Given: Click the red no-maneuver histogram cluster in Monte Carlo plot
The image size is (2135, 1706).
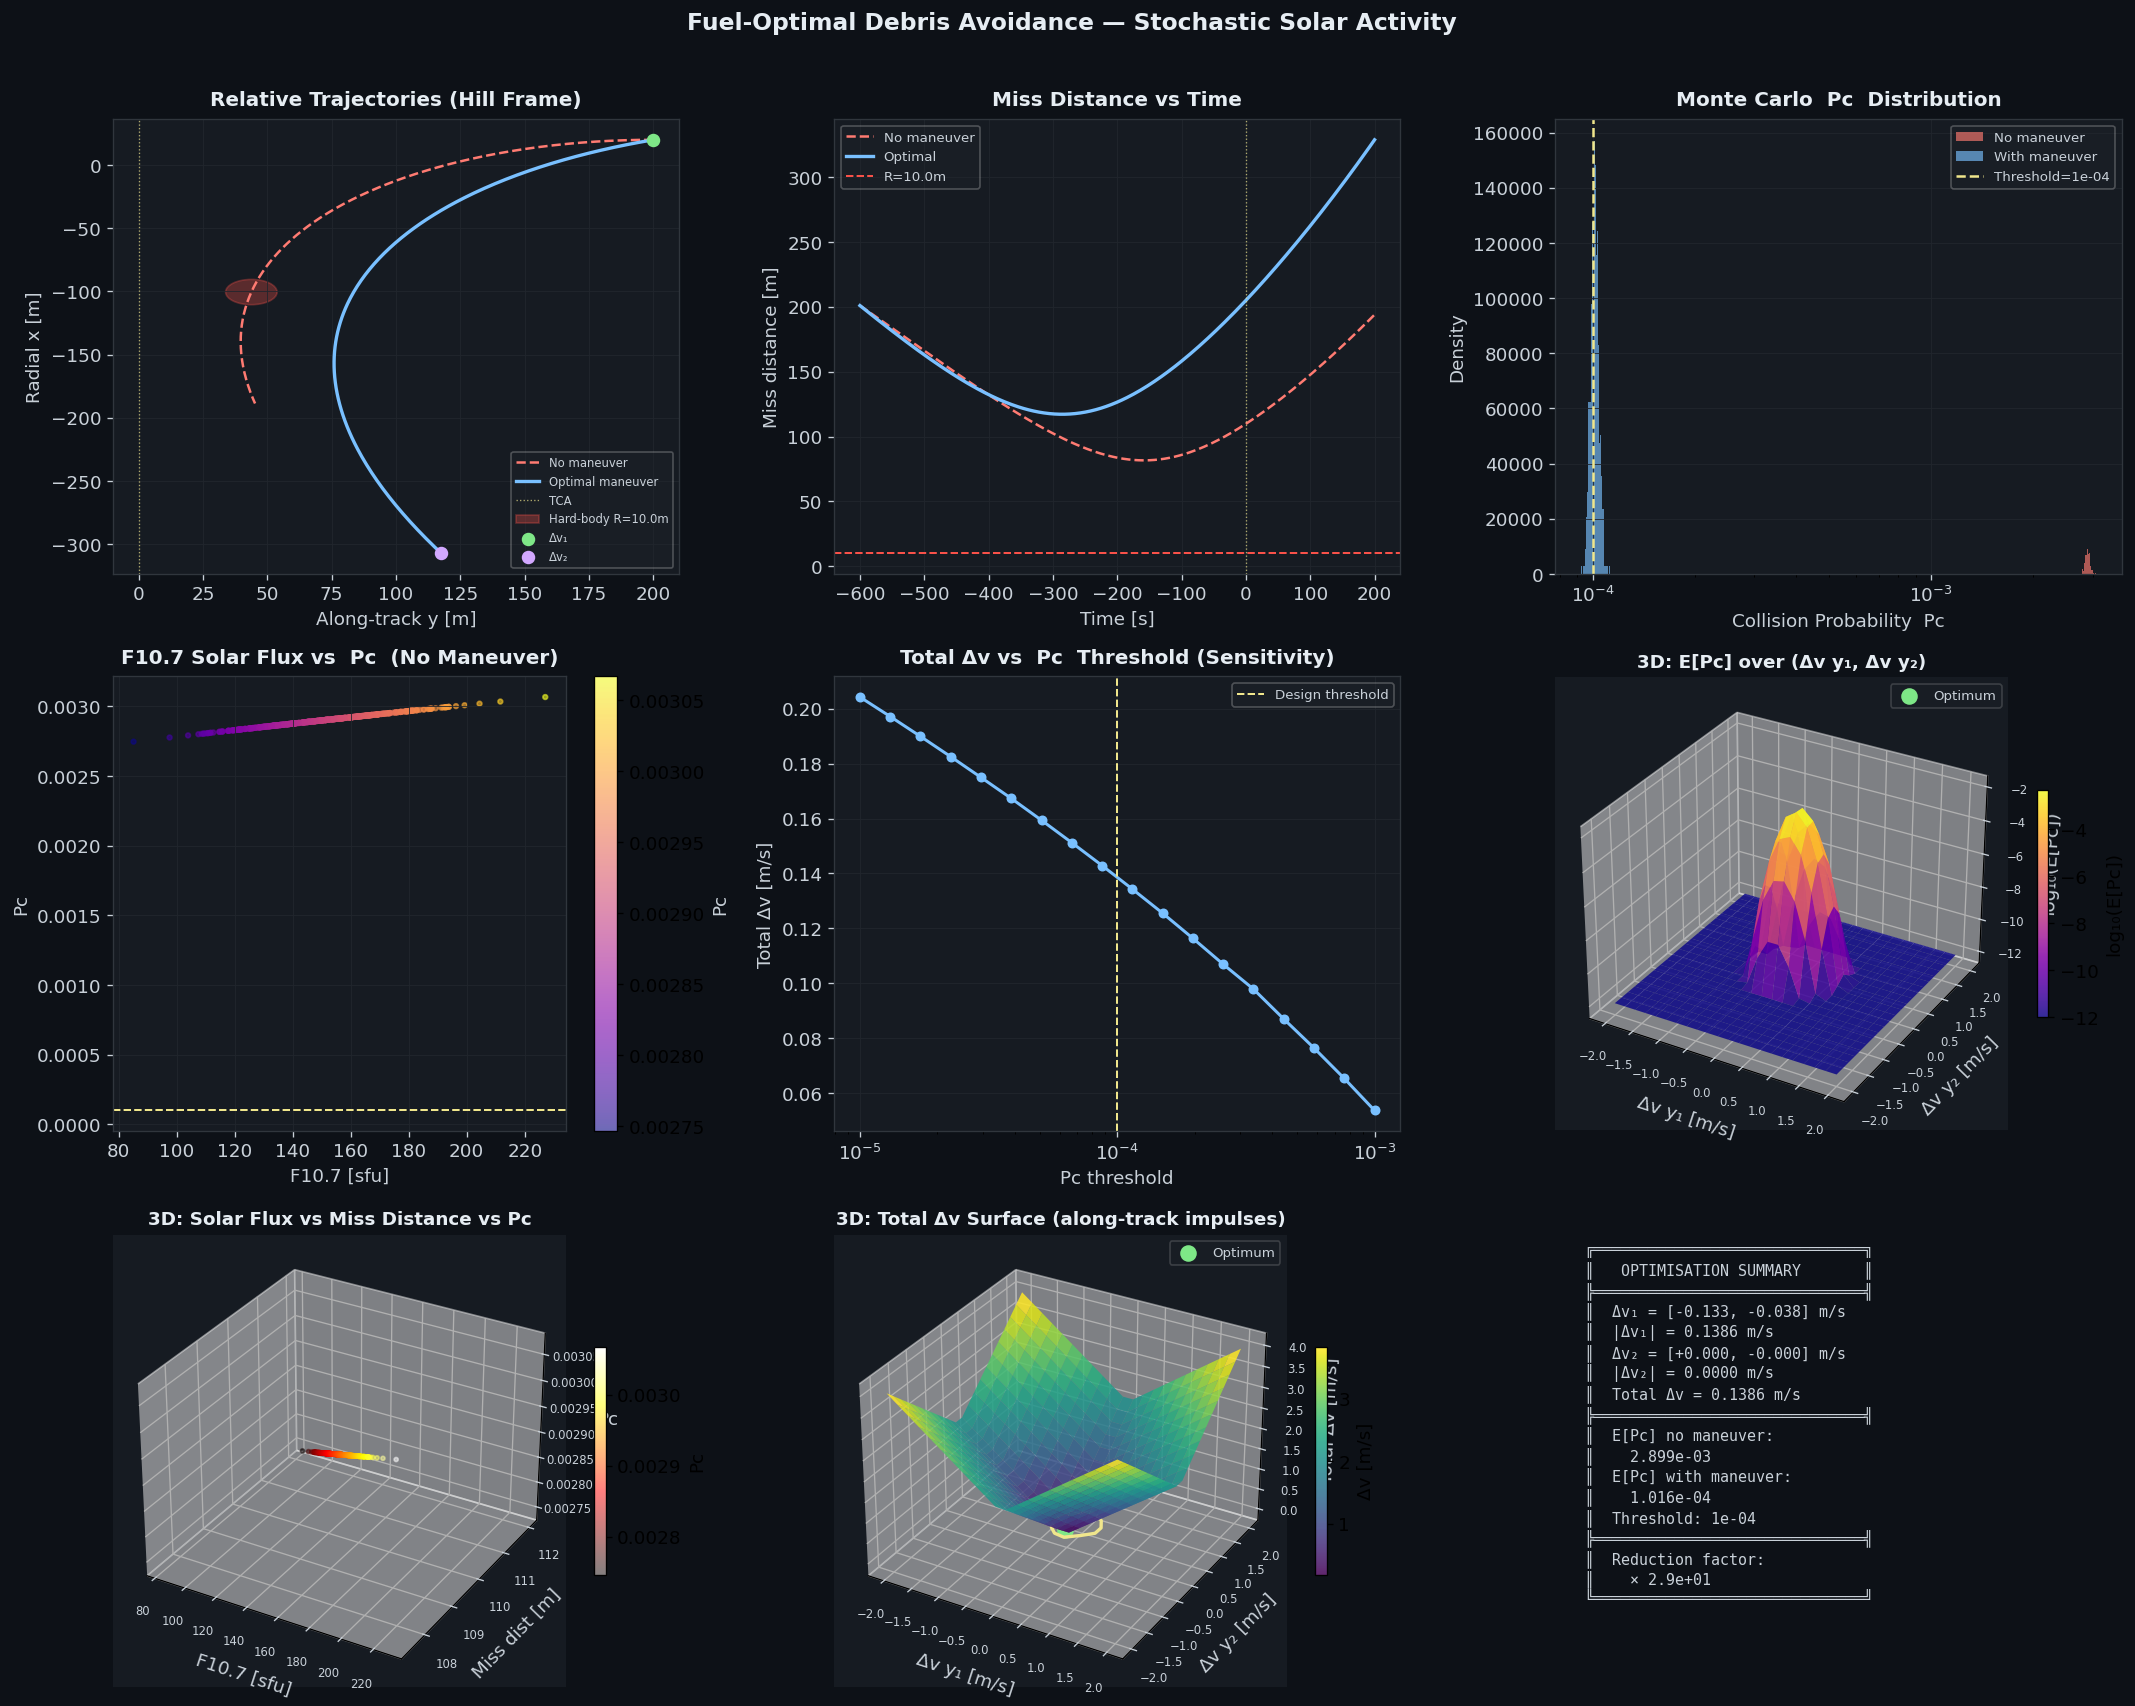Looking at the screenshot, I should coord(2087,562).
